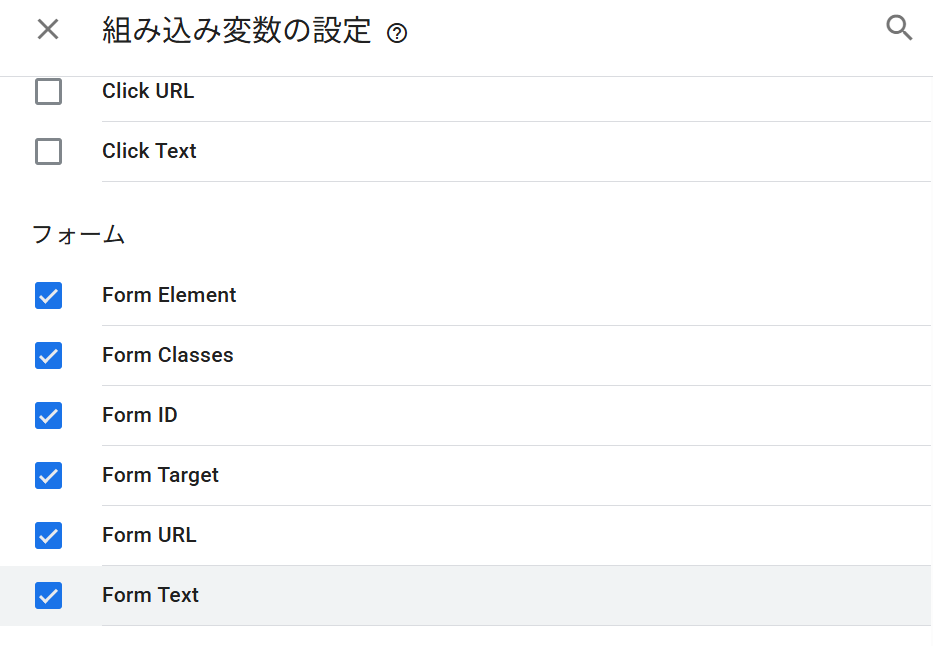Click the highlighted Form Text label
933x646 pixels.
[x=150, y=595]
